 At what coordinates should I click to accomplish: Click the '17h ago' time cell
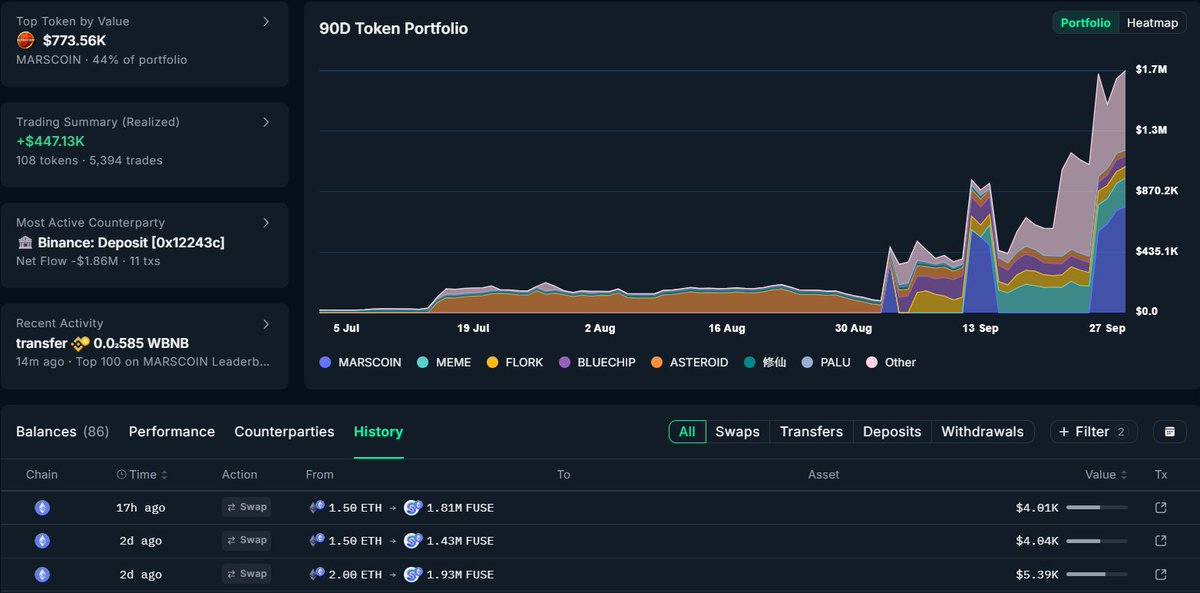(x=141, y=508)
